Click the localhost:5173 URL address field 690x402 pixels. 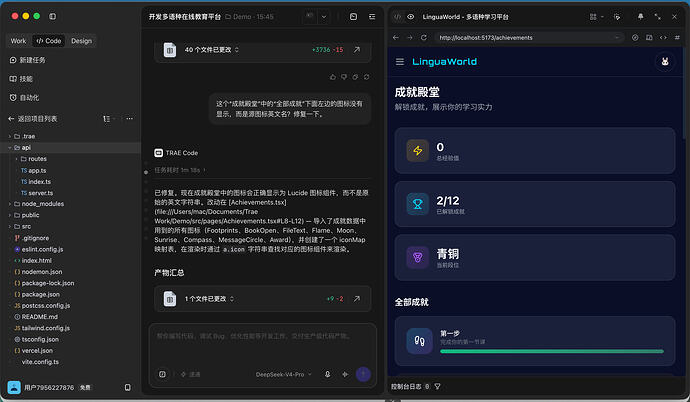click(x=529, y=38)
